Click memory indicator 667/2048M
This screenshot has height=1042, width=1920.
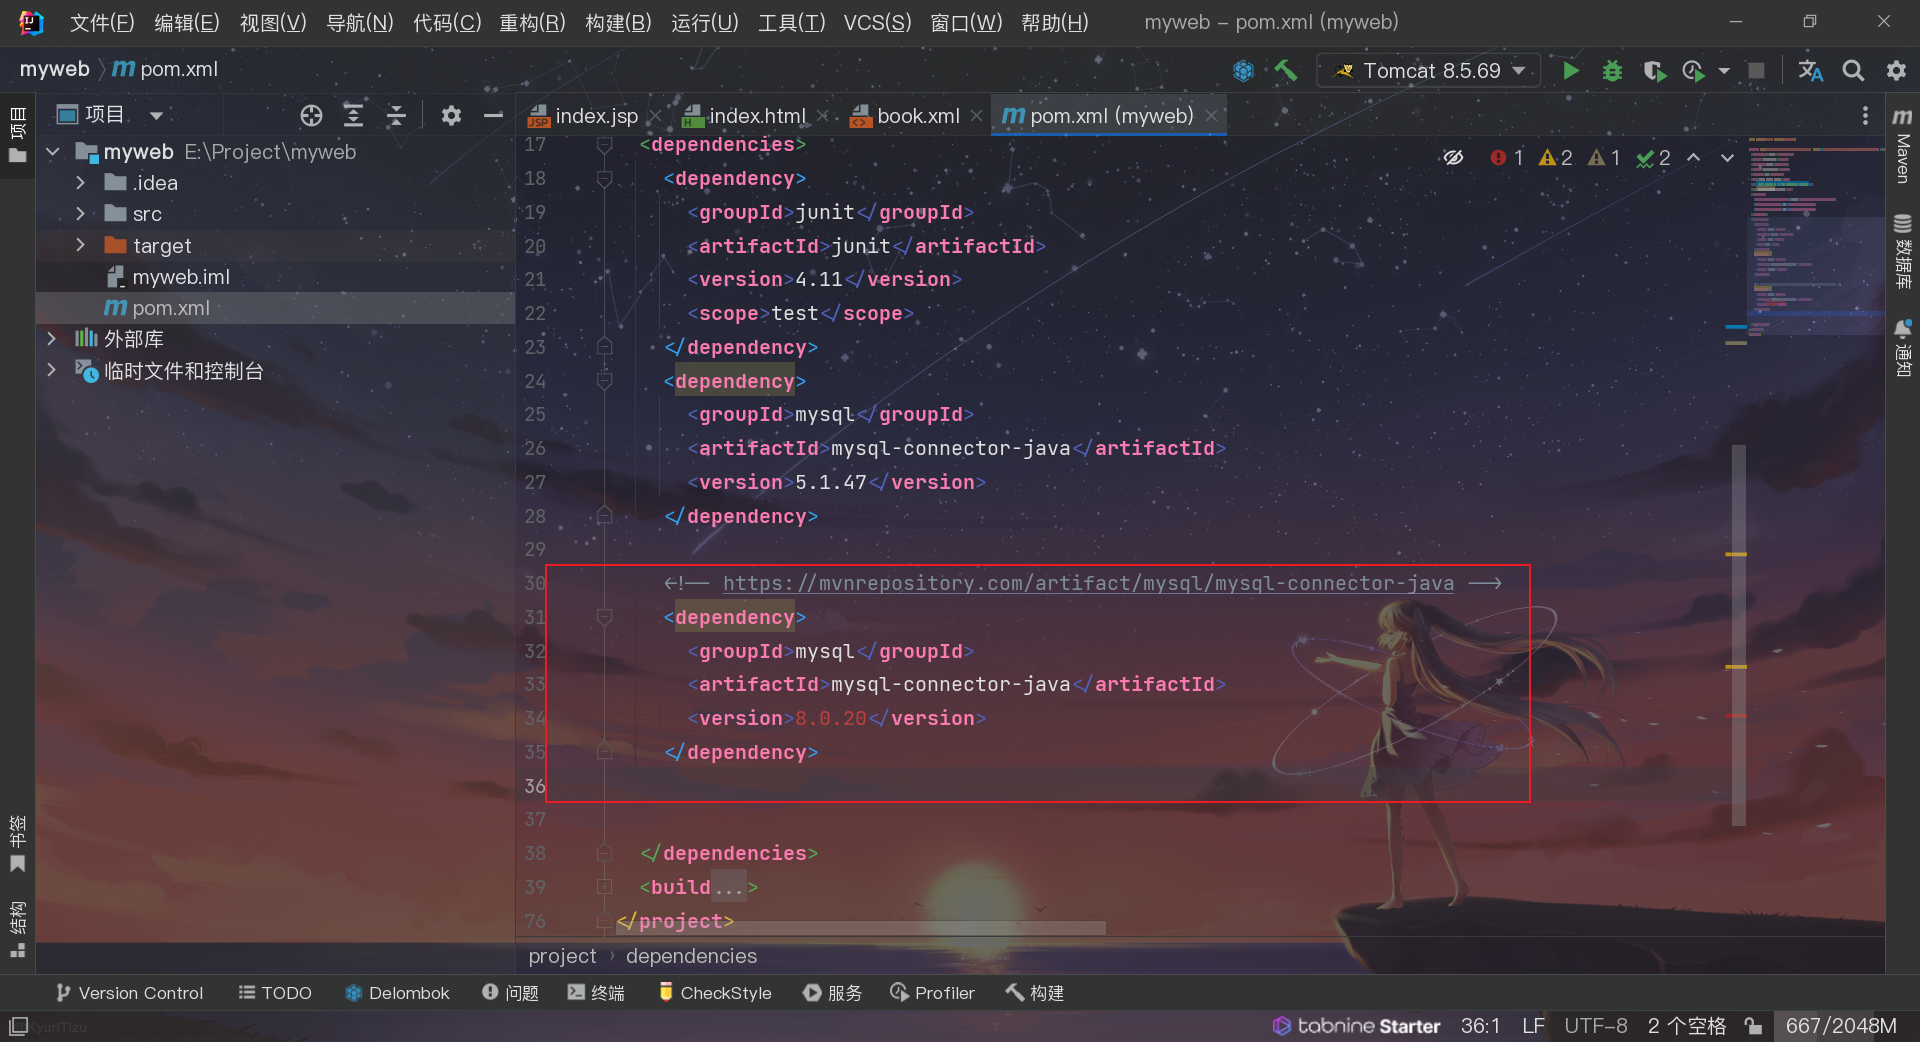(1841, 1026)
